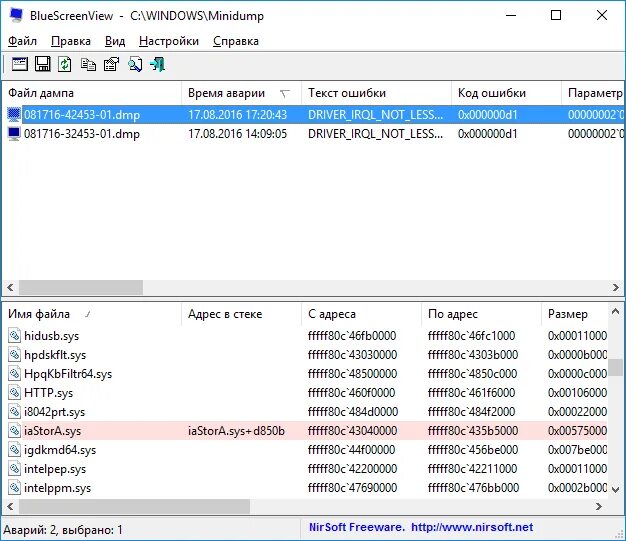
Task: Click upper pane scroll right arrow
Action: coord(616,287)
